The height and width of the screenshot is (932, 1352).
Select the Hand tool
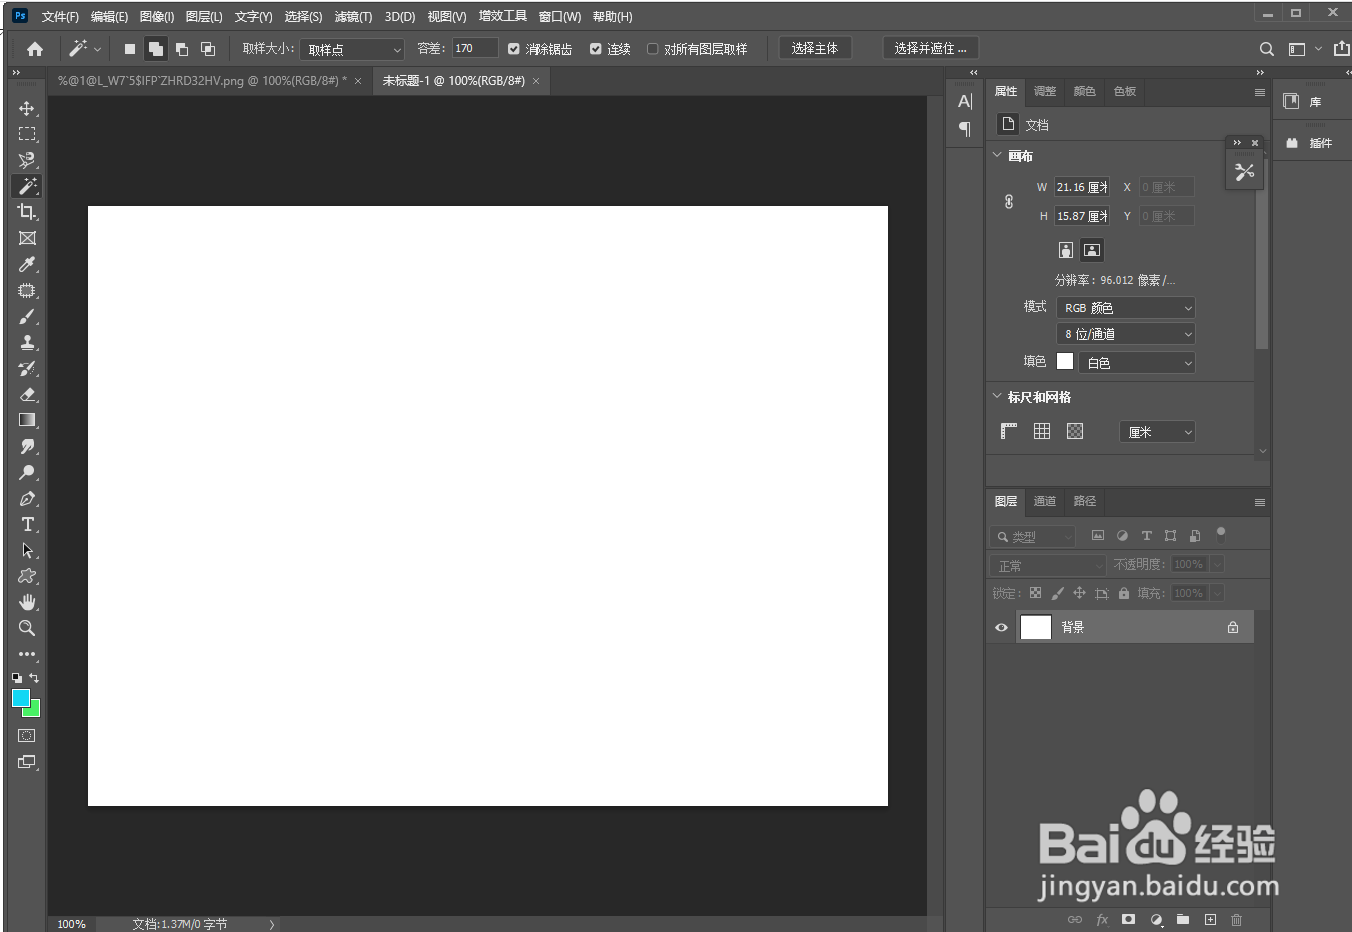[27, 602]
